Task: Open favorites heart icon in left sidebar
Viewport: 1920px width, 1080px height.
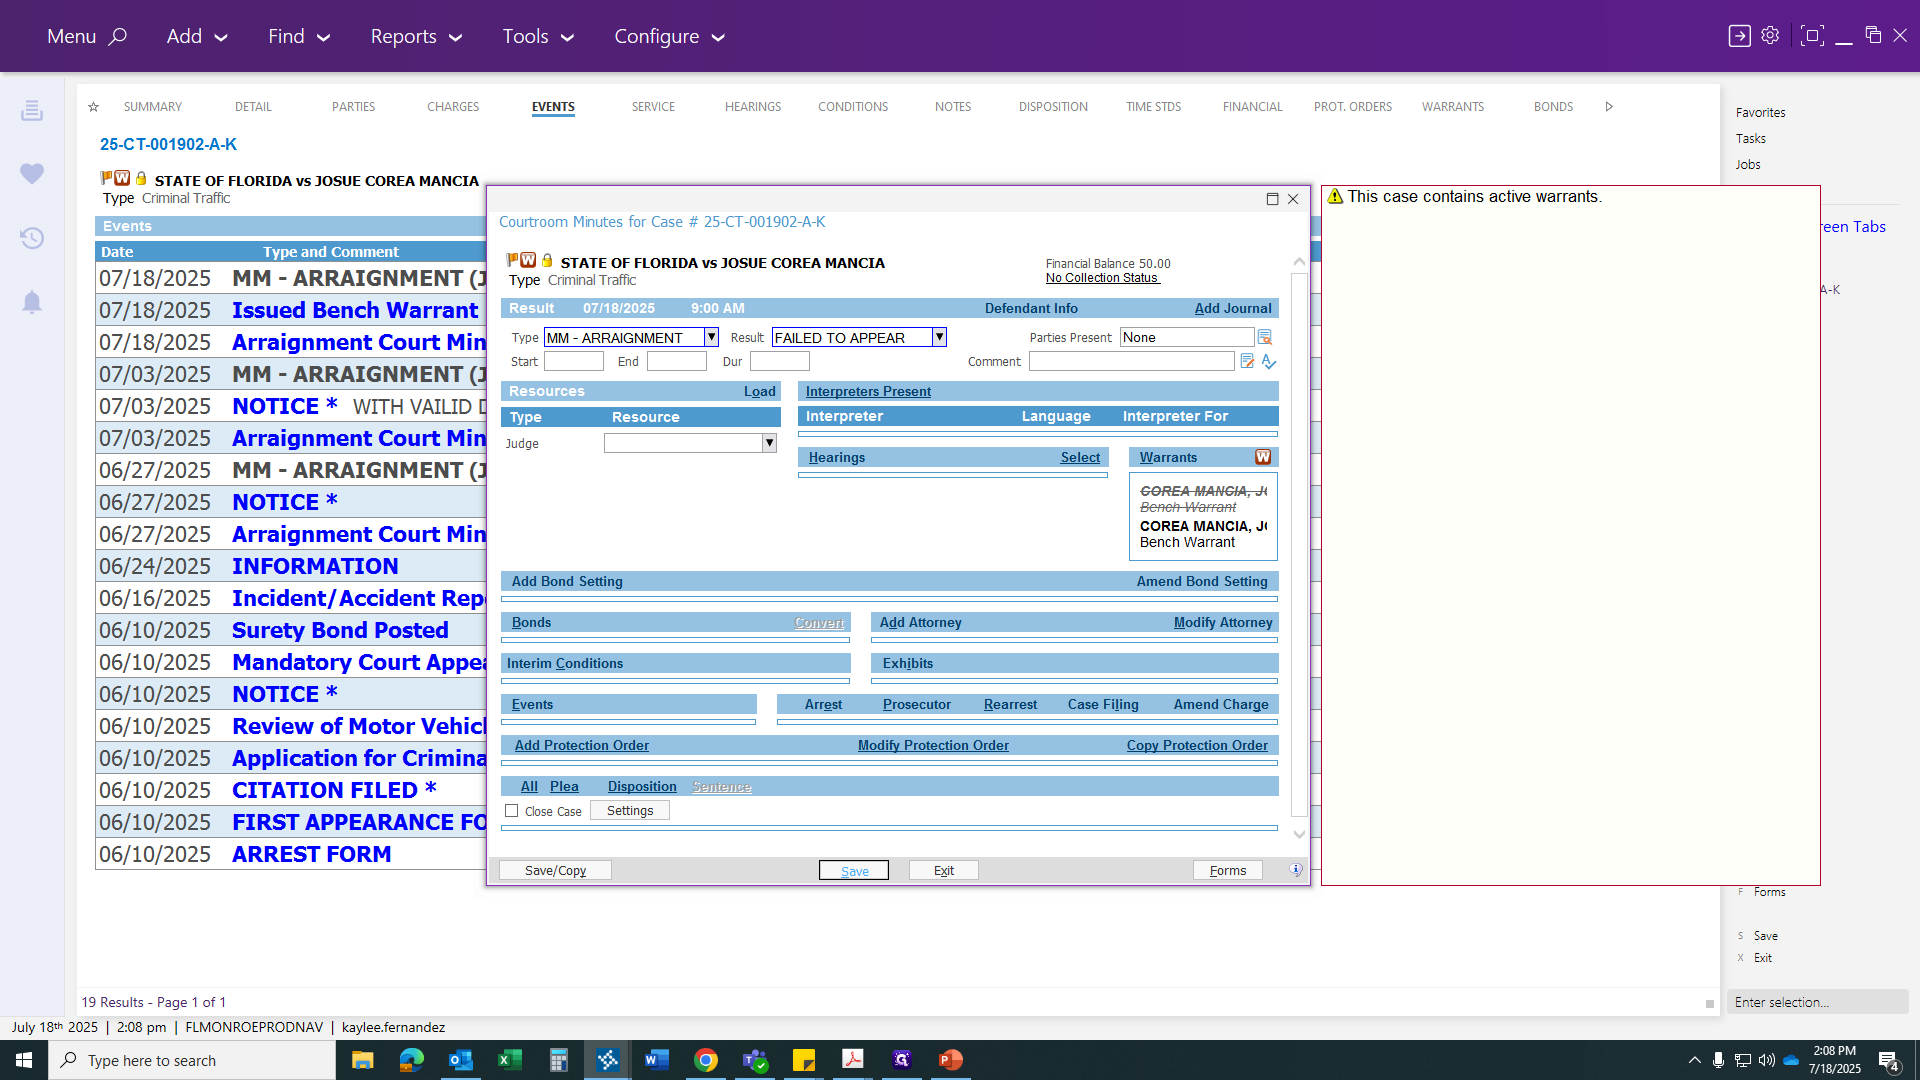Action: 32,174
